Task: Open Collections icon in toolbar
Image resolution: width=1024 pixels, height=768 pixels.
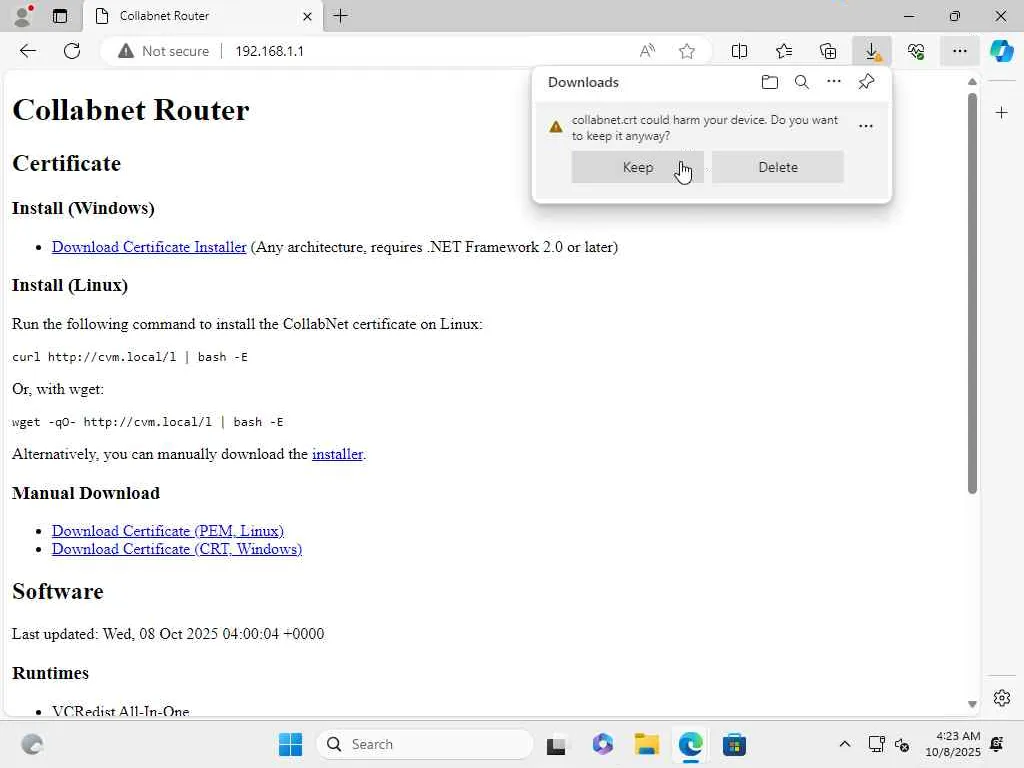Action: click(x=827, y=51)
